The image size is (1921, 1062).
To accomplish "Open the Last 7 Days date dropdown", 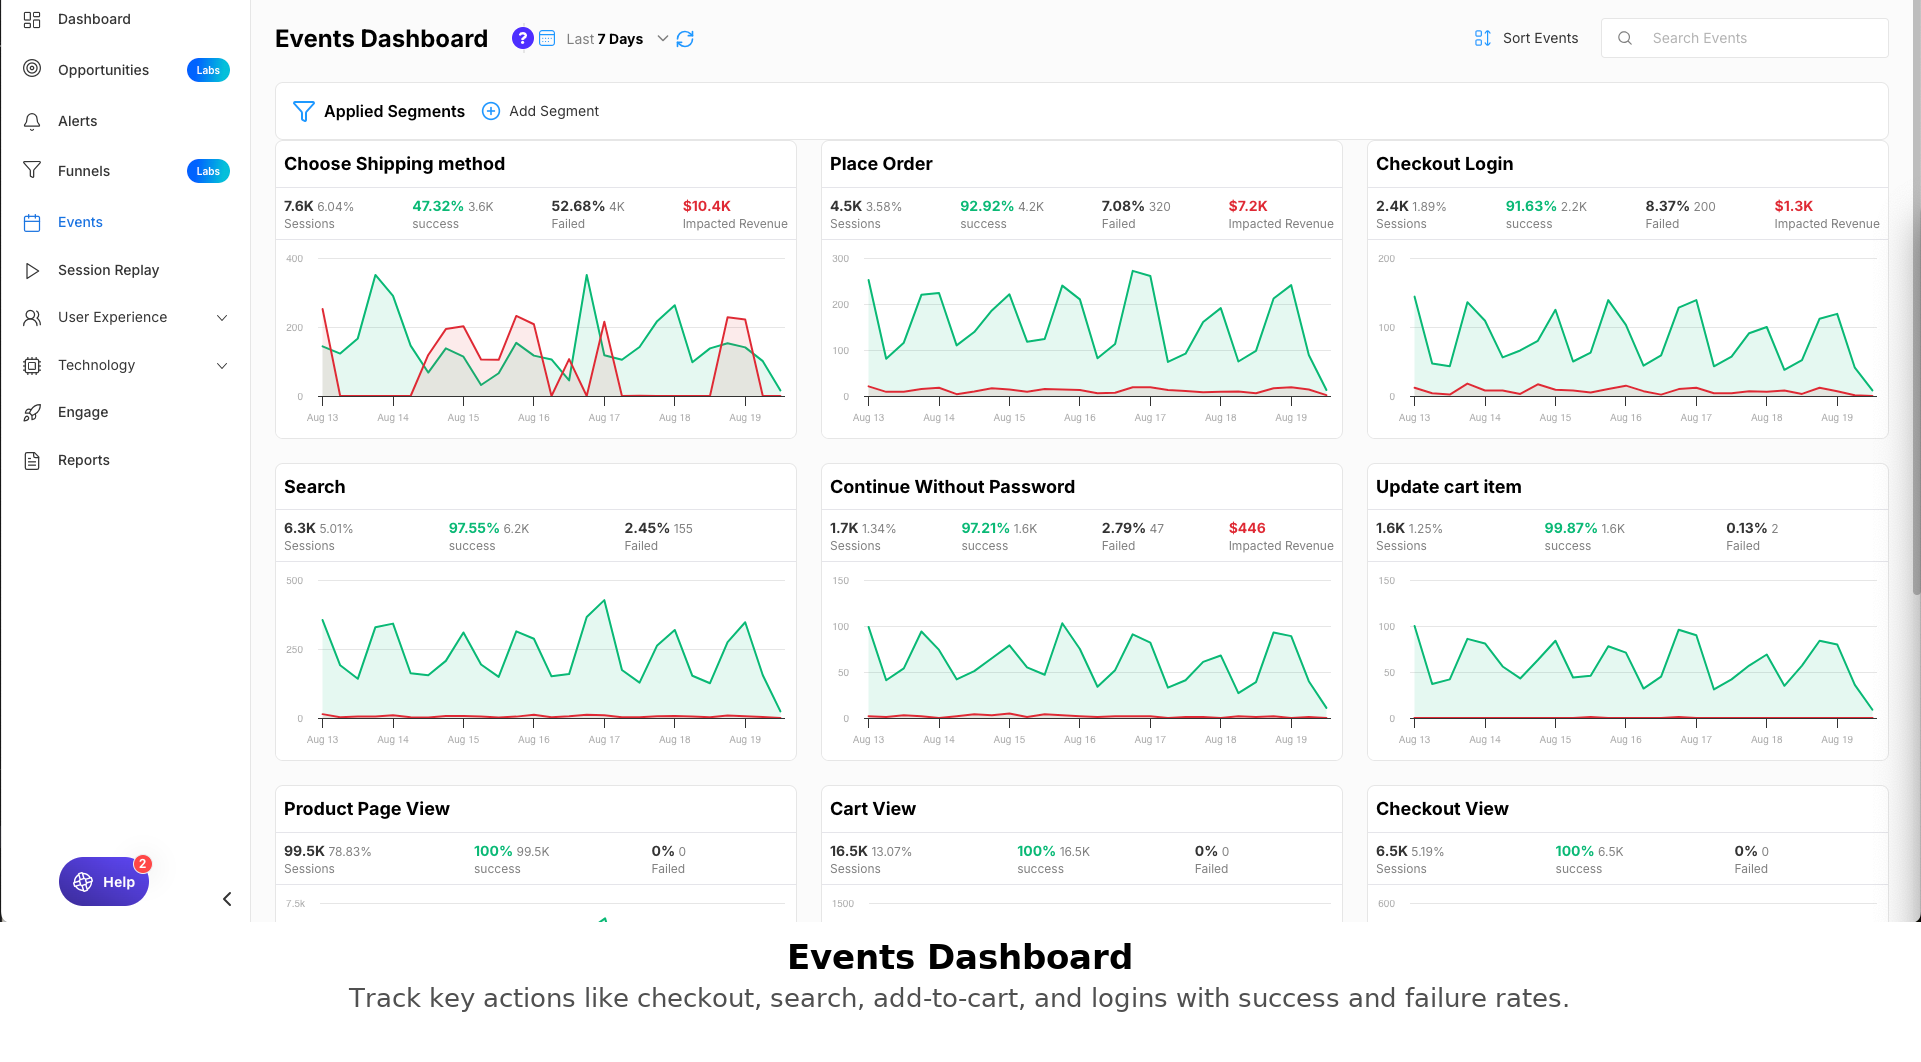I will (662, 39).
